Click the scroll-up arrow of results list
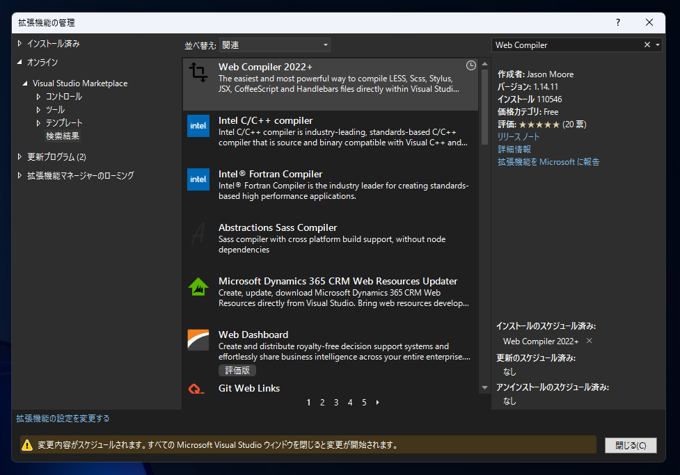 click(x=485, y=64)
